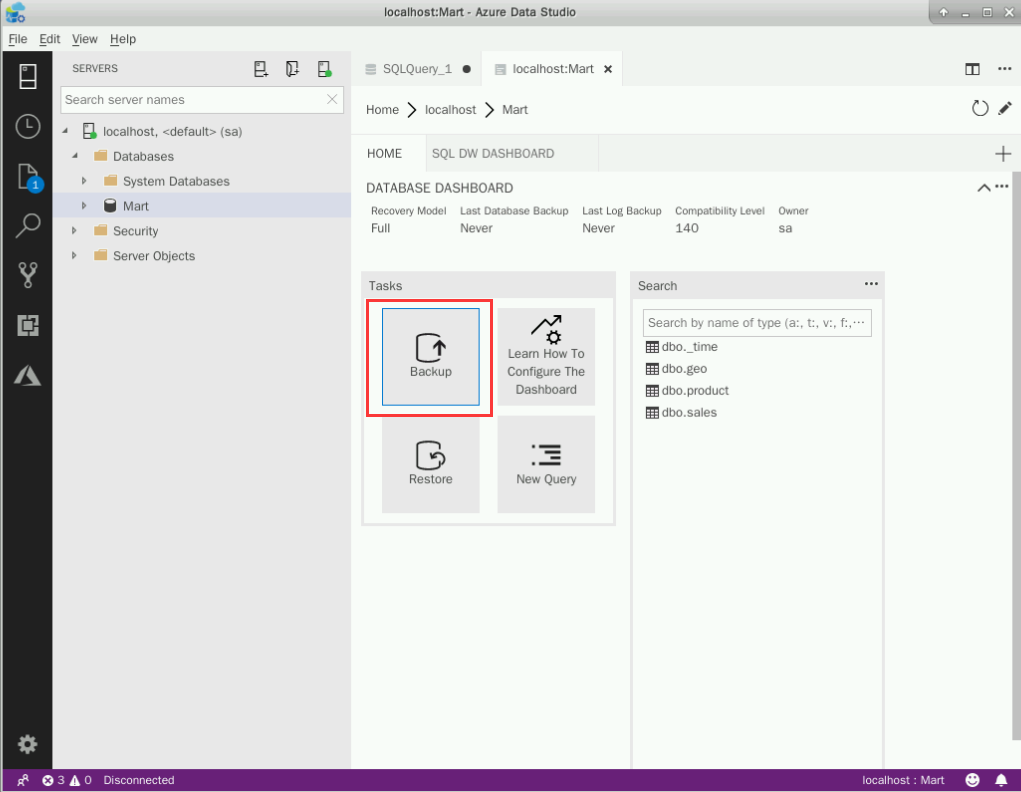Click the New Connection icon in Servers
The width and height of the screenshot is (1021, 792).
coord(261,69)
